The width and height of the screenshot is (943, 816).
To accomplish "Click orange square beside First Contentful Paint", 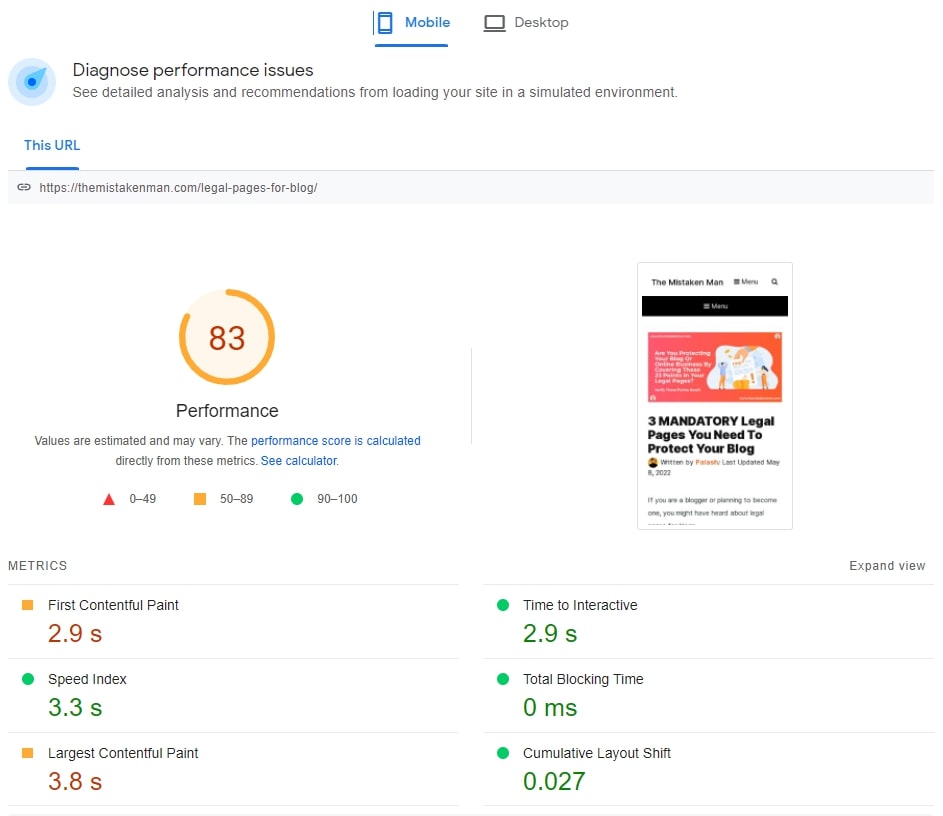I will (x=27, y=605).
